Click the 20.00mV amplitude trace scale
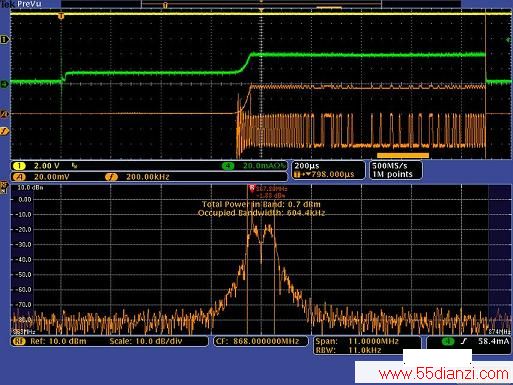 [x=52, y=177]
